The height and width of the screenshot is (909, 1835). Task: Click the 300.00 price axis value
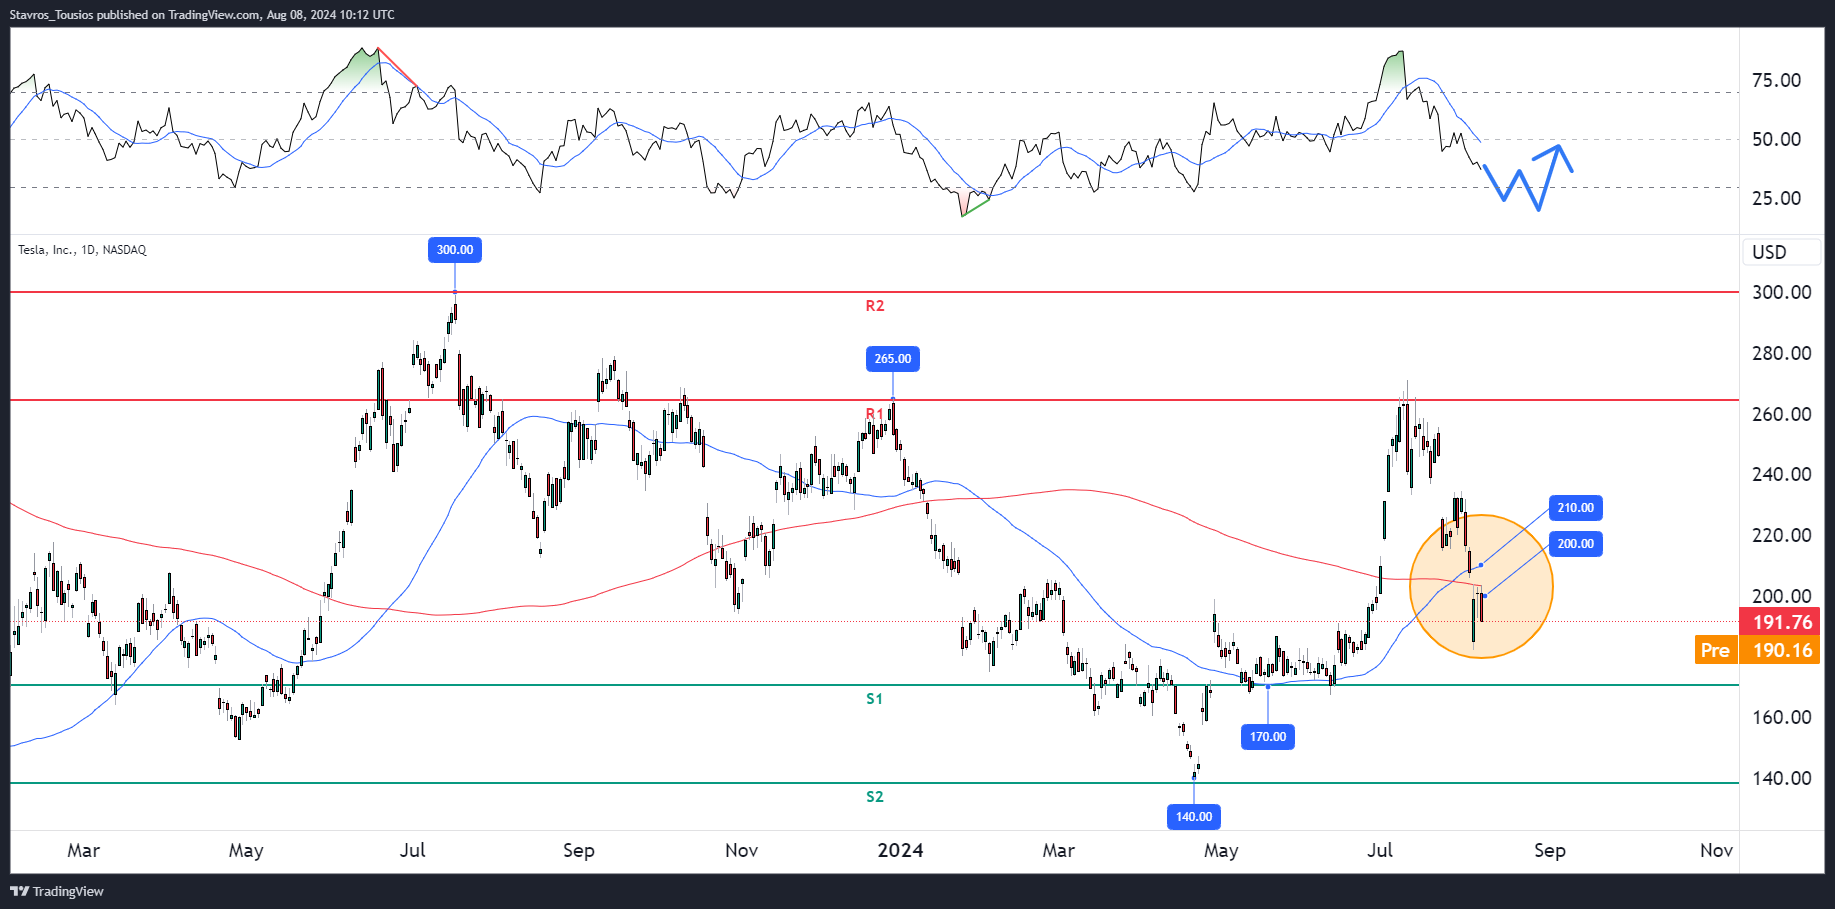tap(1782, 292)
